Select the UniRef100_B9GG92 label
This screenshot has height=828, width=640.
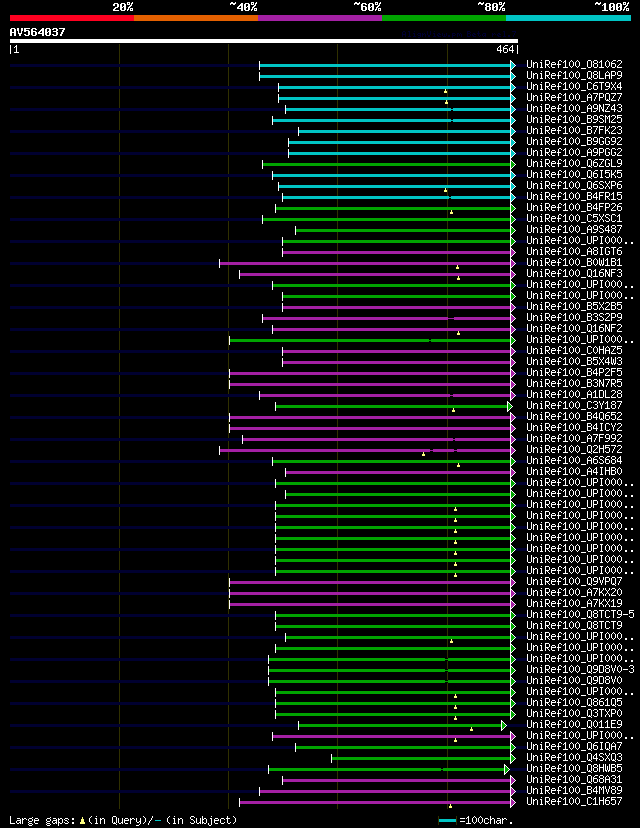coord(574,141)
